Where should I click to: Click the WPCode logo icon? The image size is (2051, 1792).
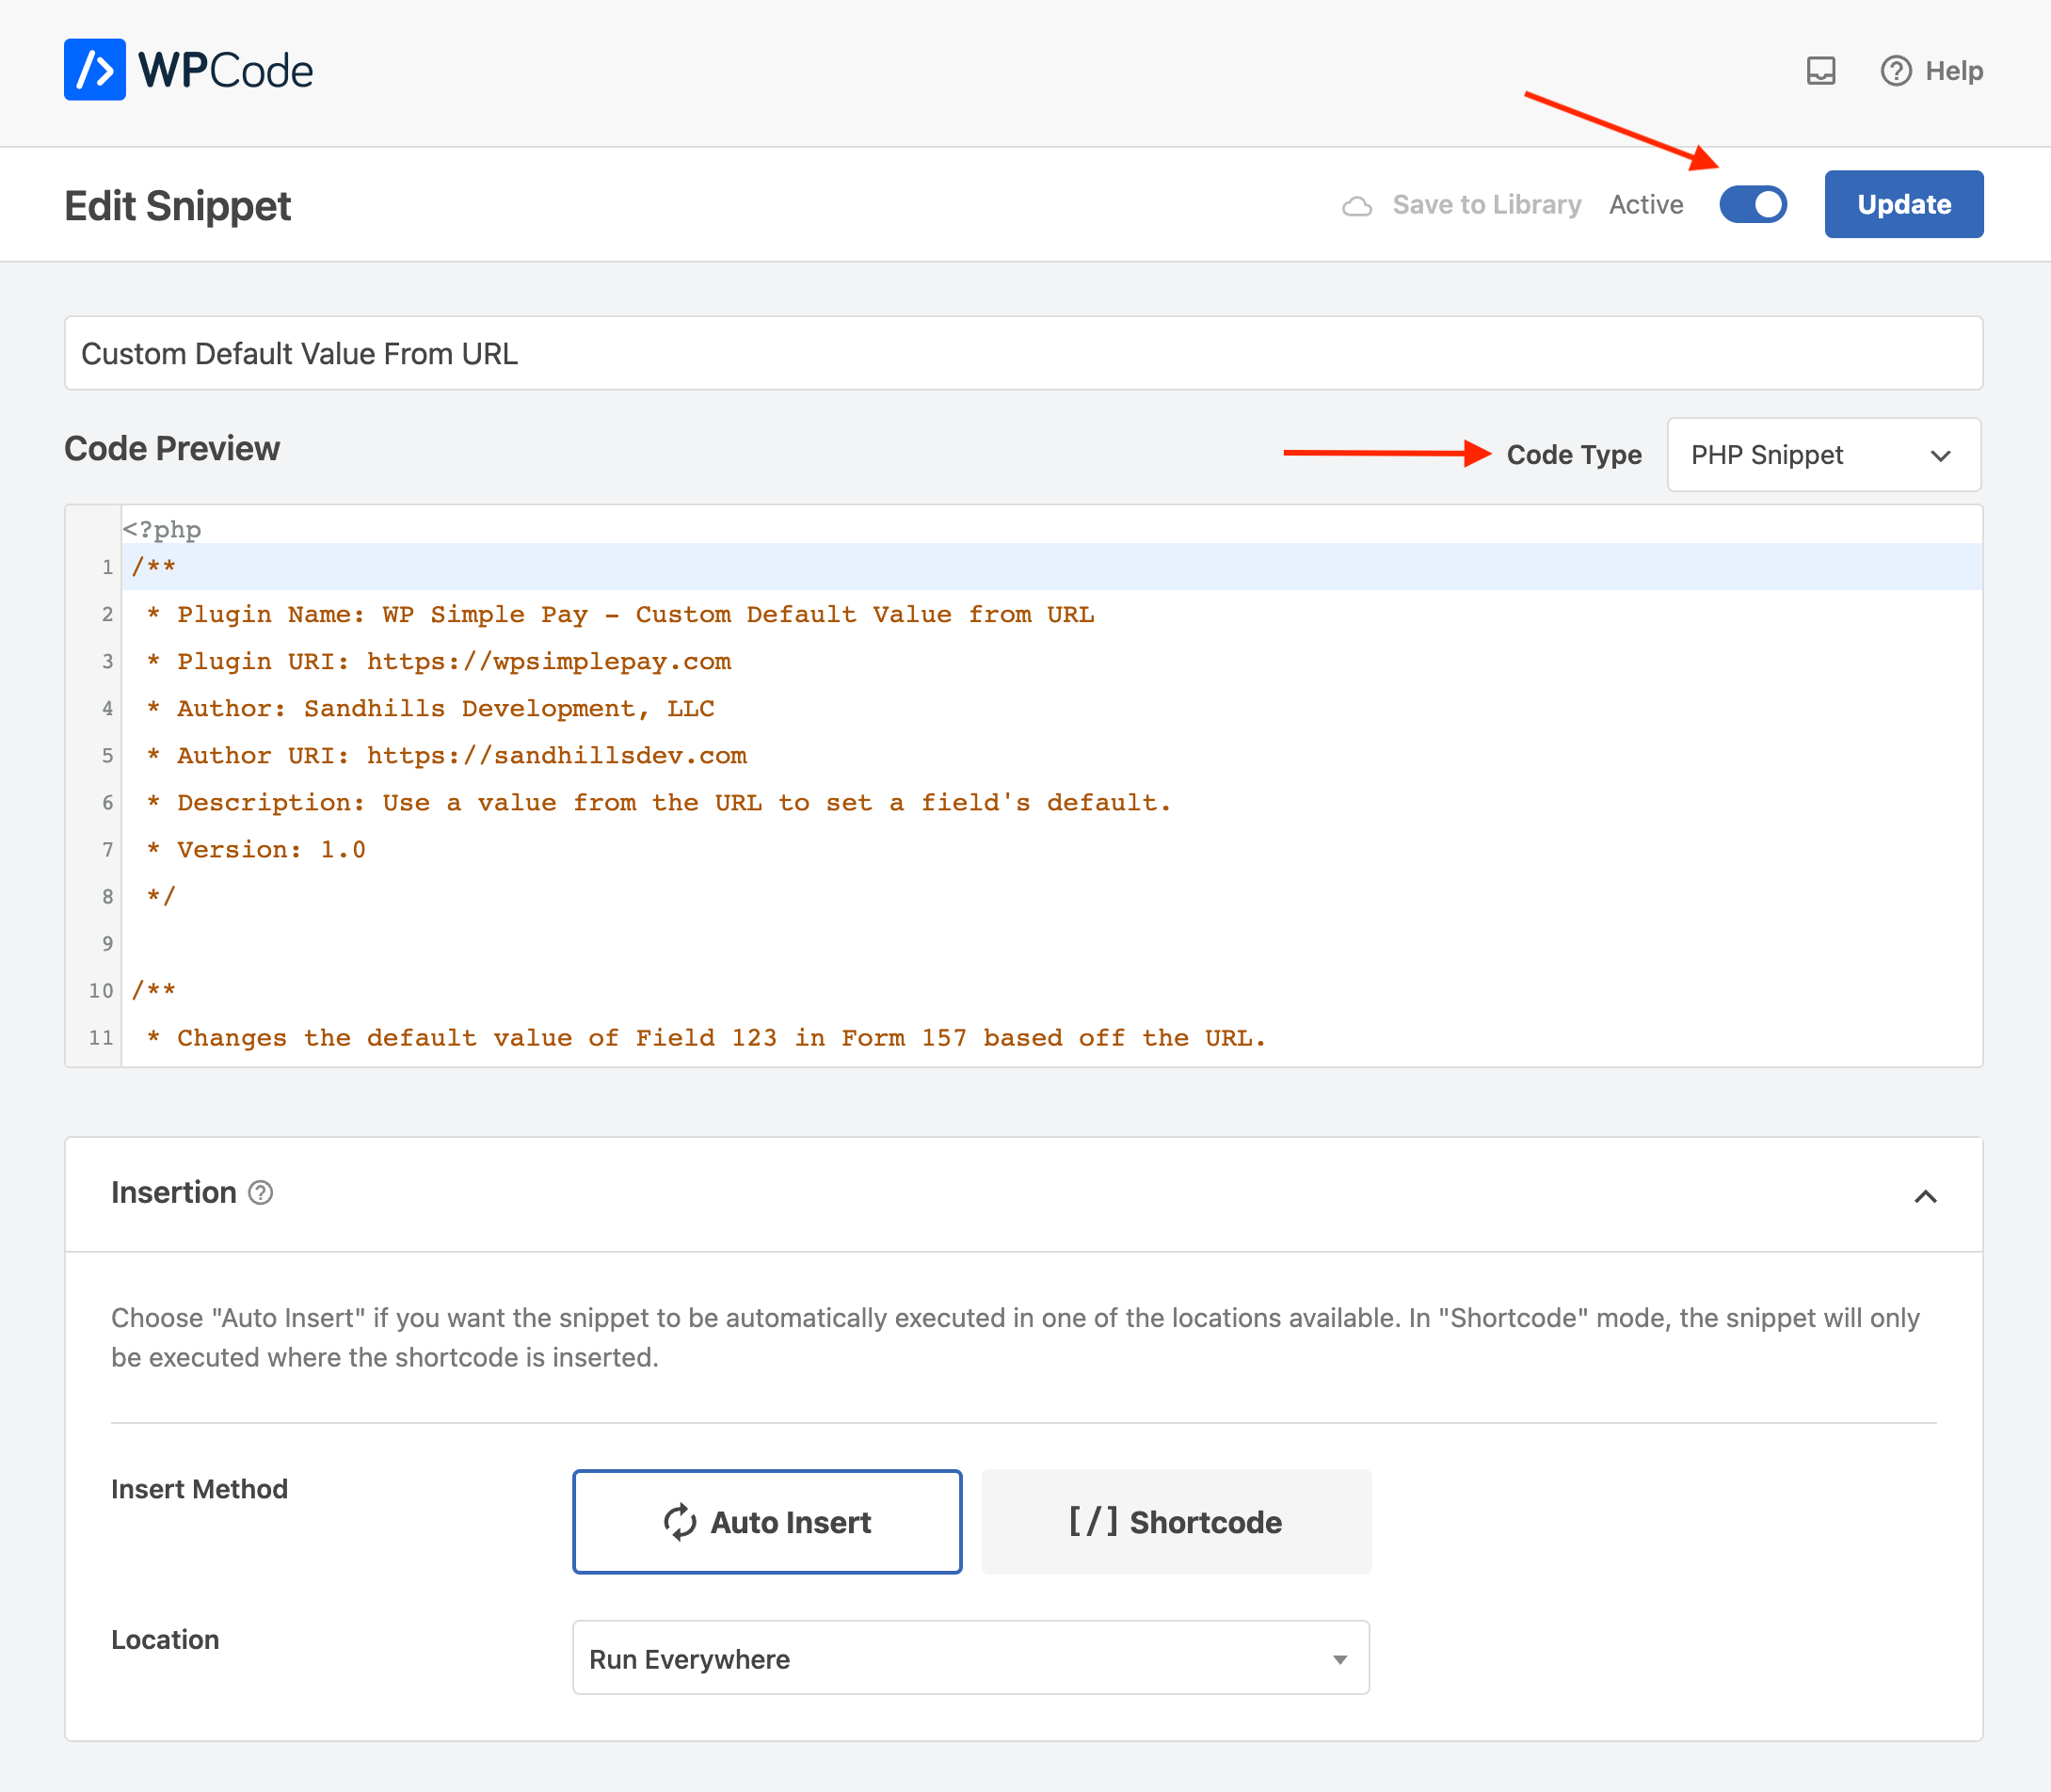[x=94, y=70]
